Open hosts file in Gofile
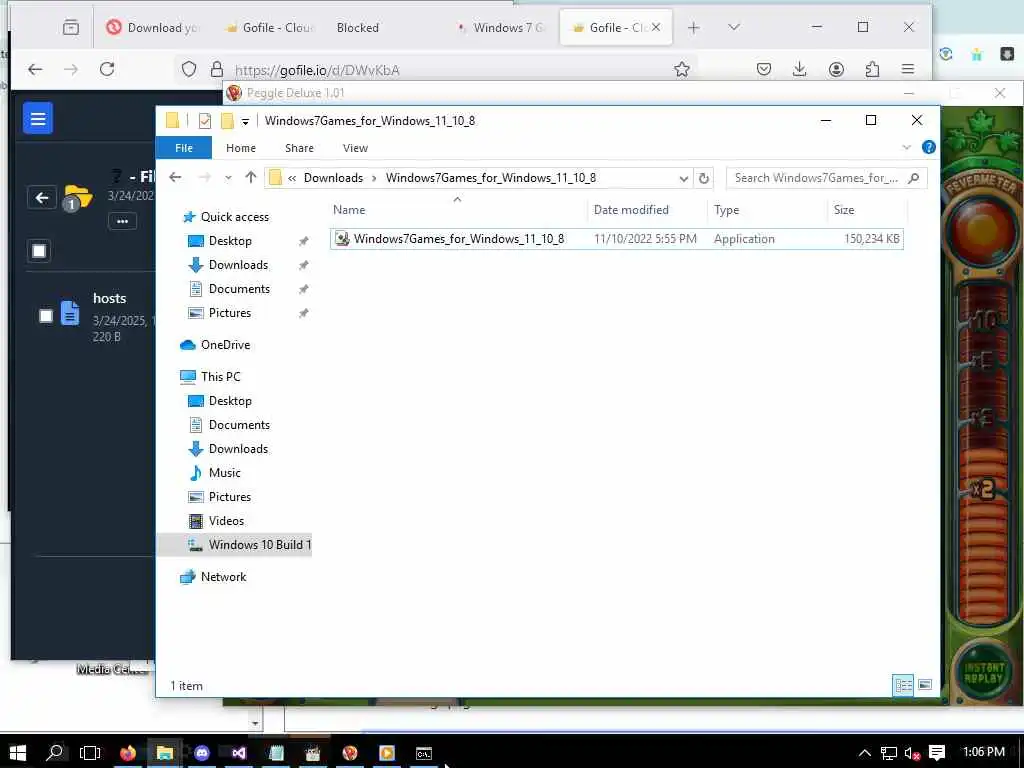 110,298
